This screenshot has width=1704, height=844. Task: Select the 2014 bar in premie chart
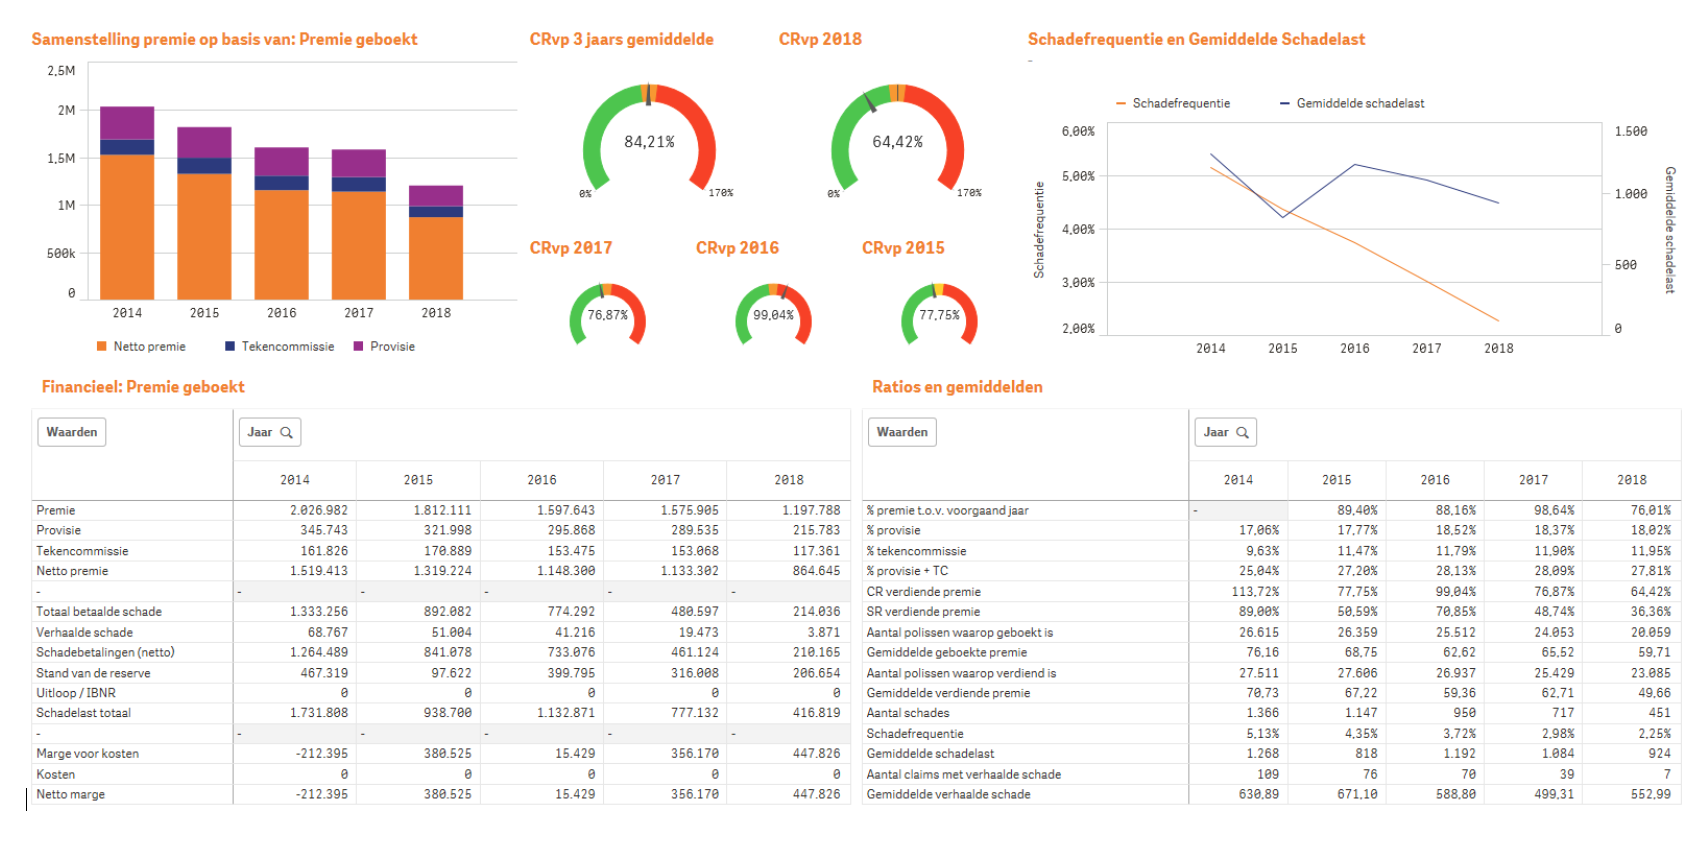tap(127, 220)
